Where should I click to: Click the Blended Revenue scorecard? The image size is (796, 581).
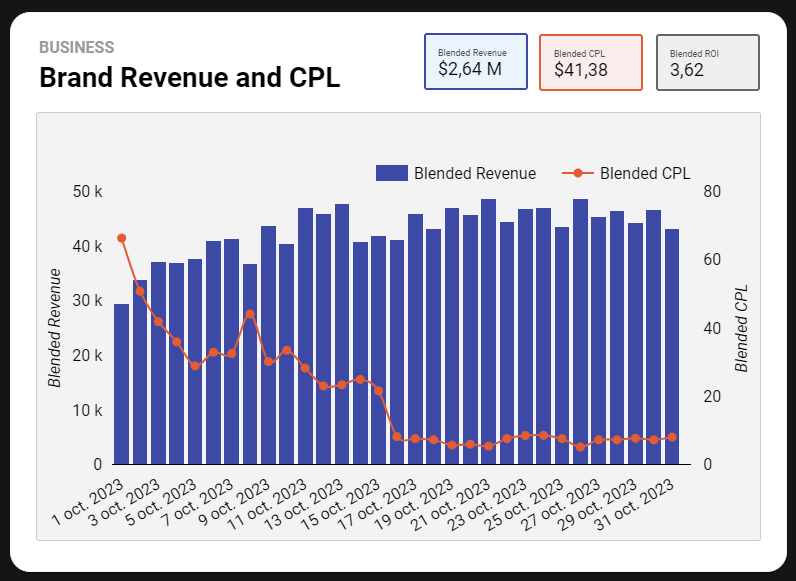pyautogui.click(x=476, y=62)
